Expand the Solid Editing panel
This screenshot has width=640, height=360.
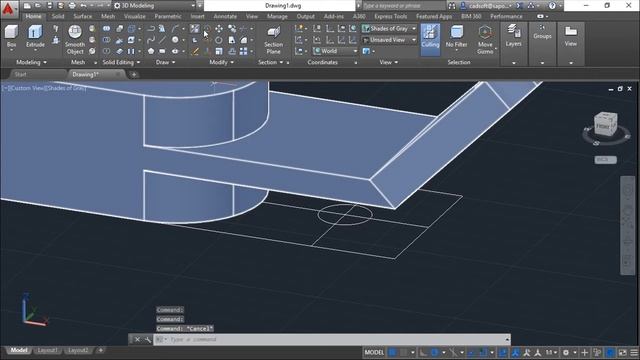click(121, 62)
